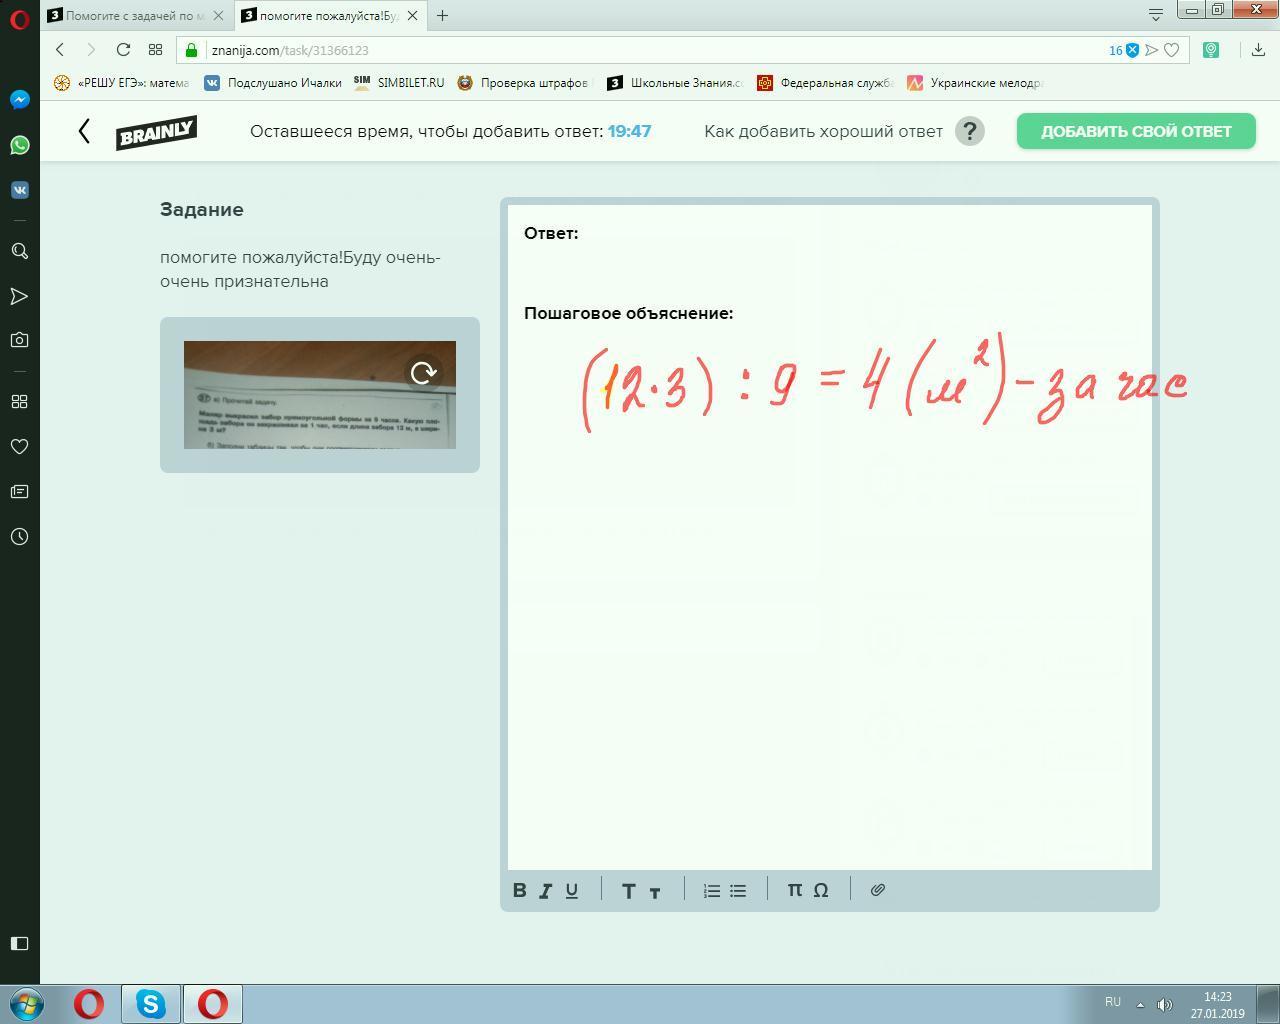1280x1024 pixels.
Task: Close the Помогите с задачей tab
Action: pos(218,15)
